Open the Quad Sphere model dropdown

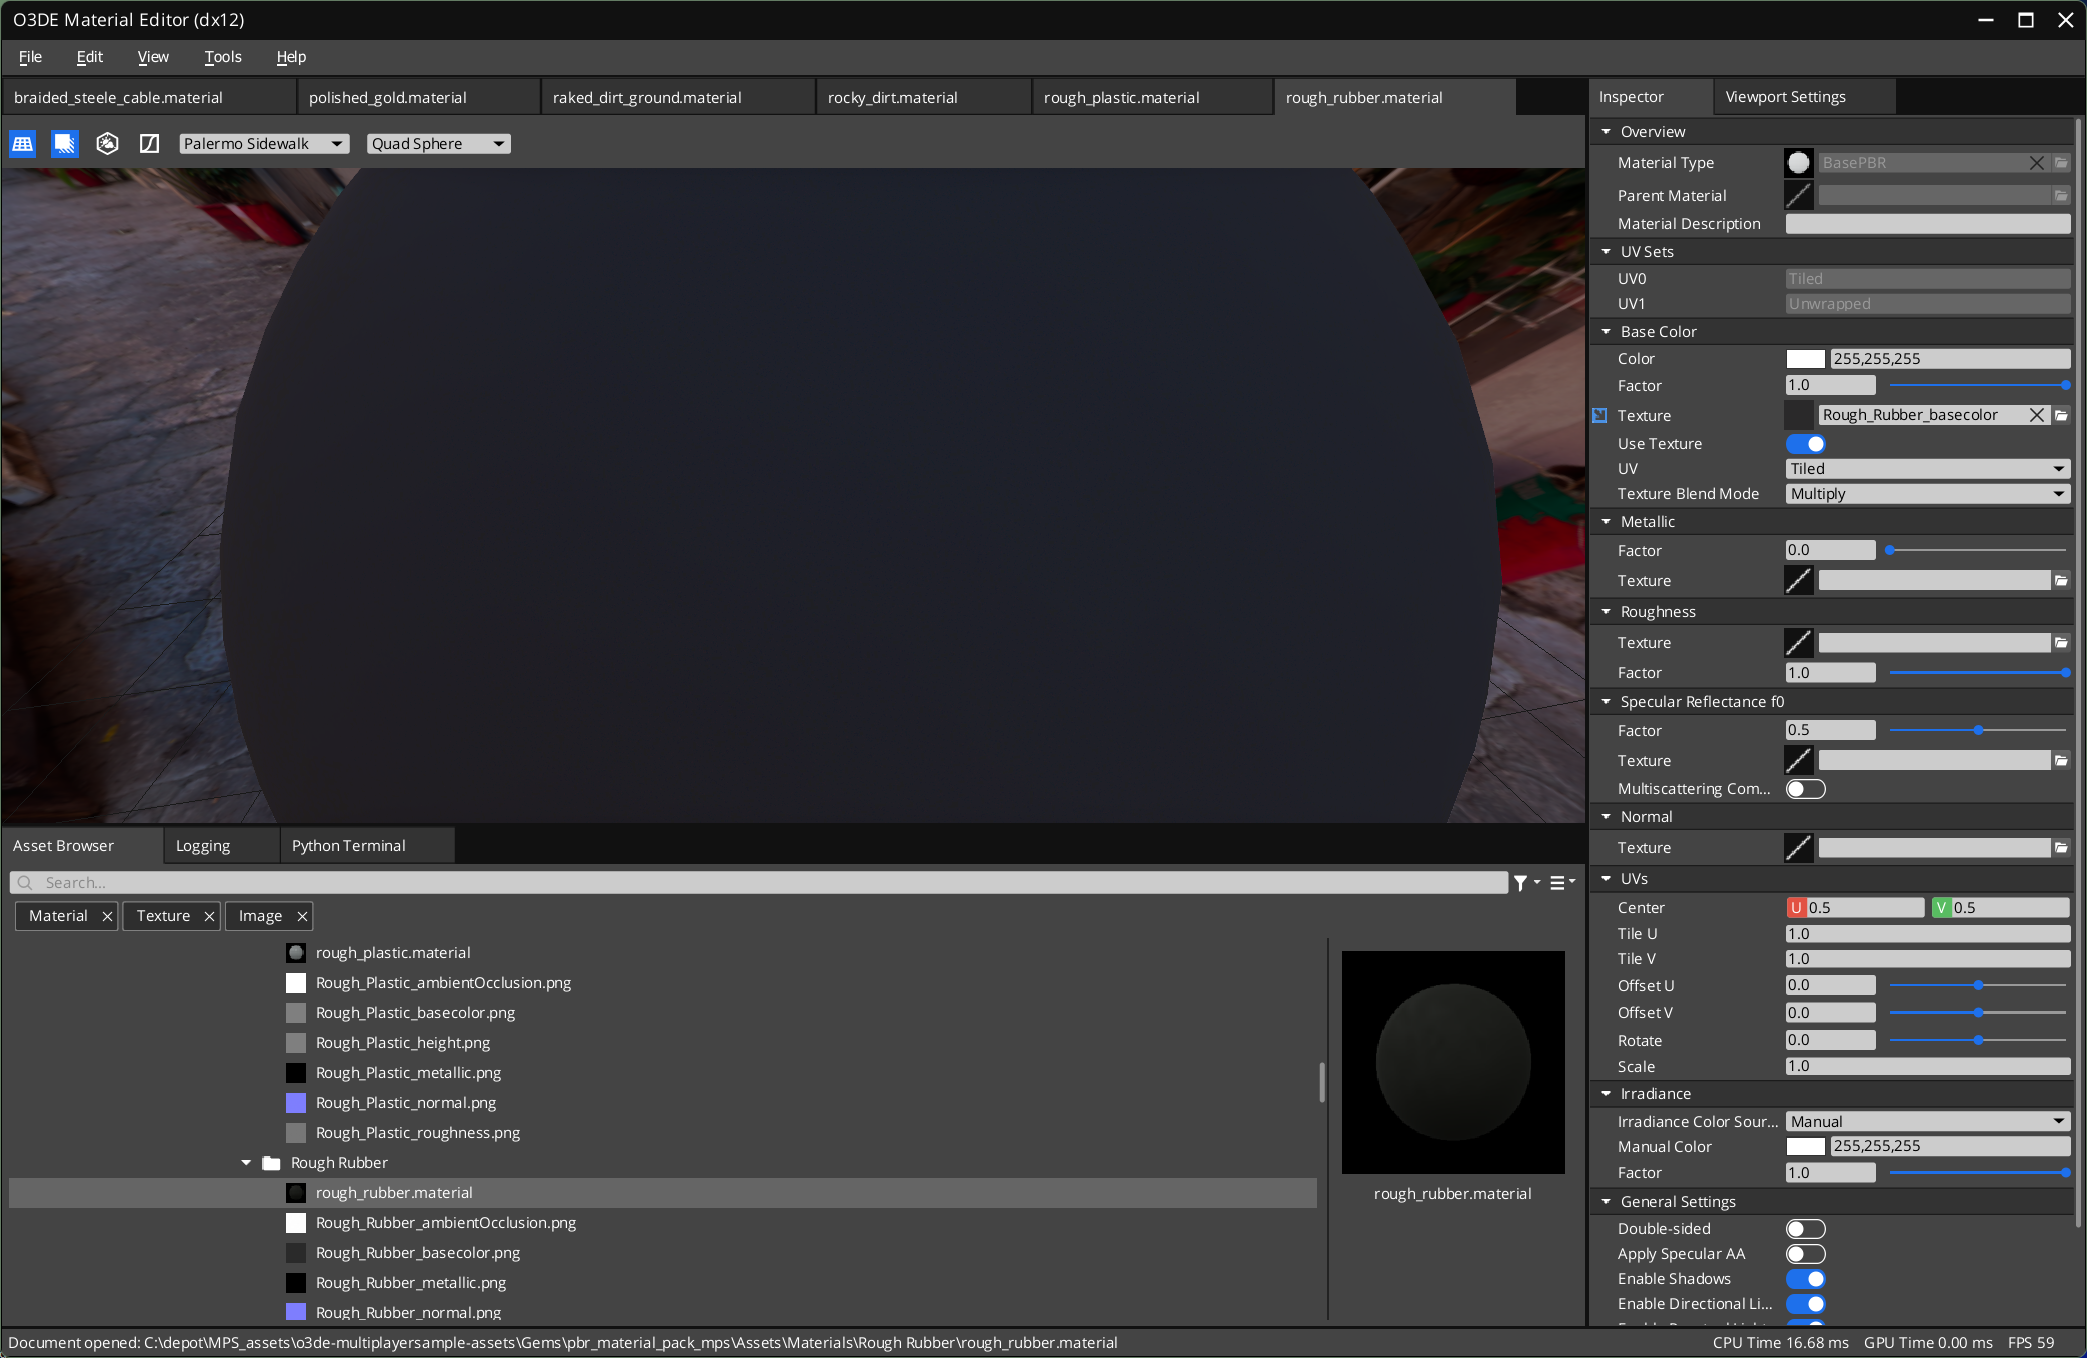437,143
